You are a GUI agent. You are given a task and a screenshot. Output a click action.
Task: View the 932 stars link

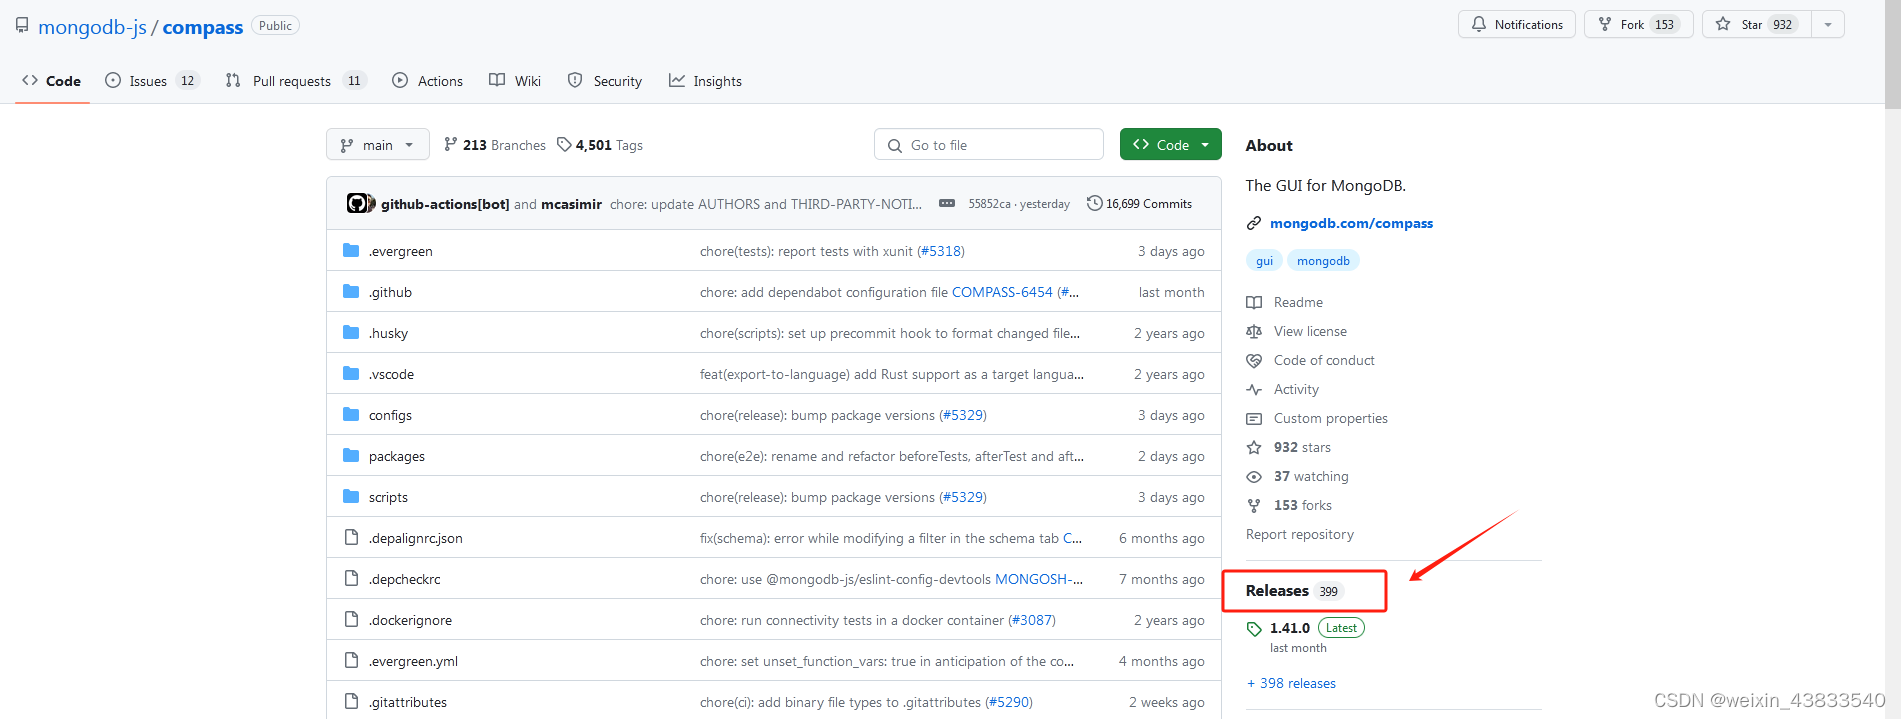[1289, 447]
